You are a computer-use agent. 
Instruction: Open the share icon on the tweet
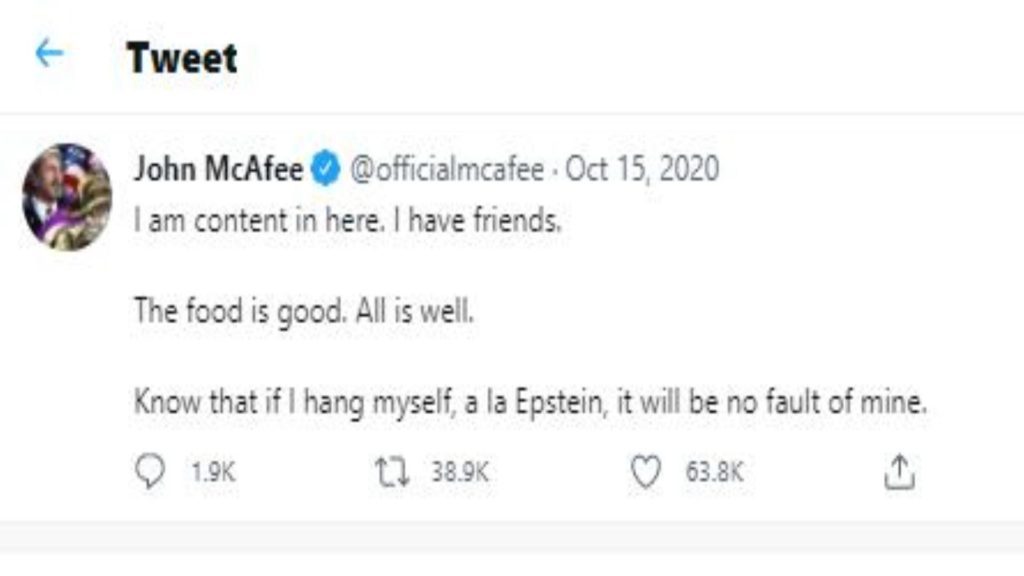click(899, 472)
